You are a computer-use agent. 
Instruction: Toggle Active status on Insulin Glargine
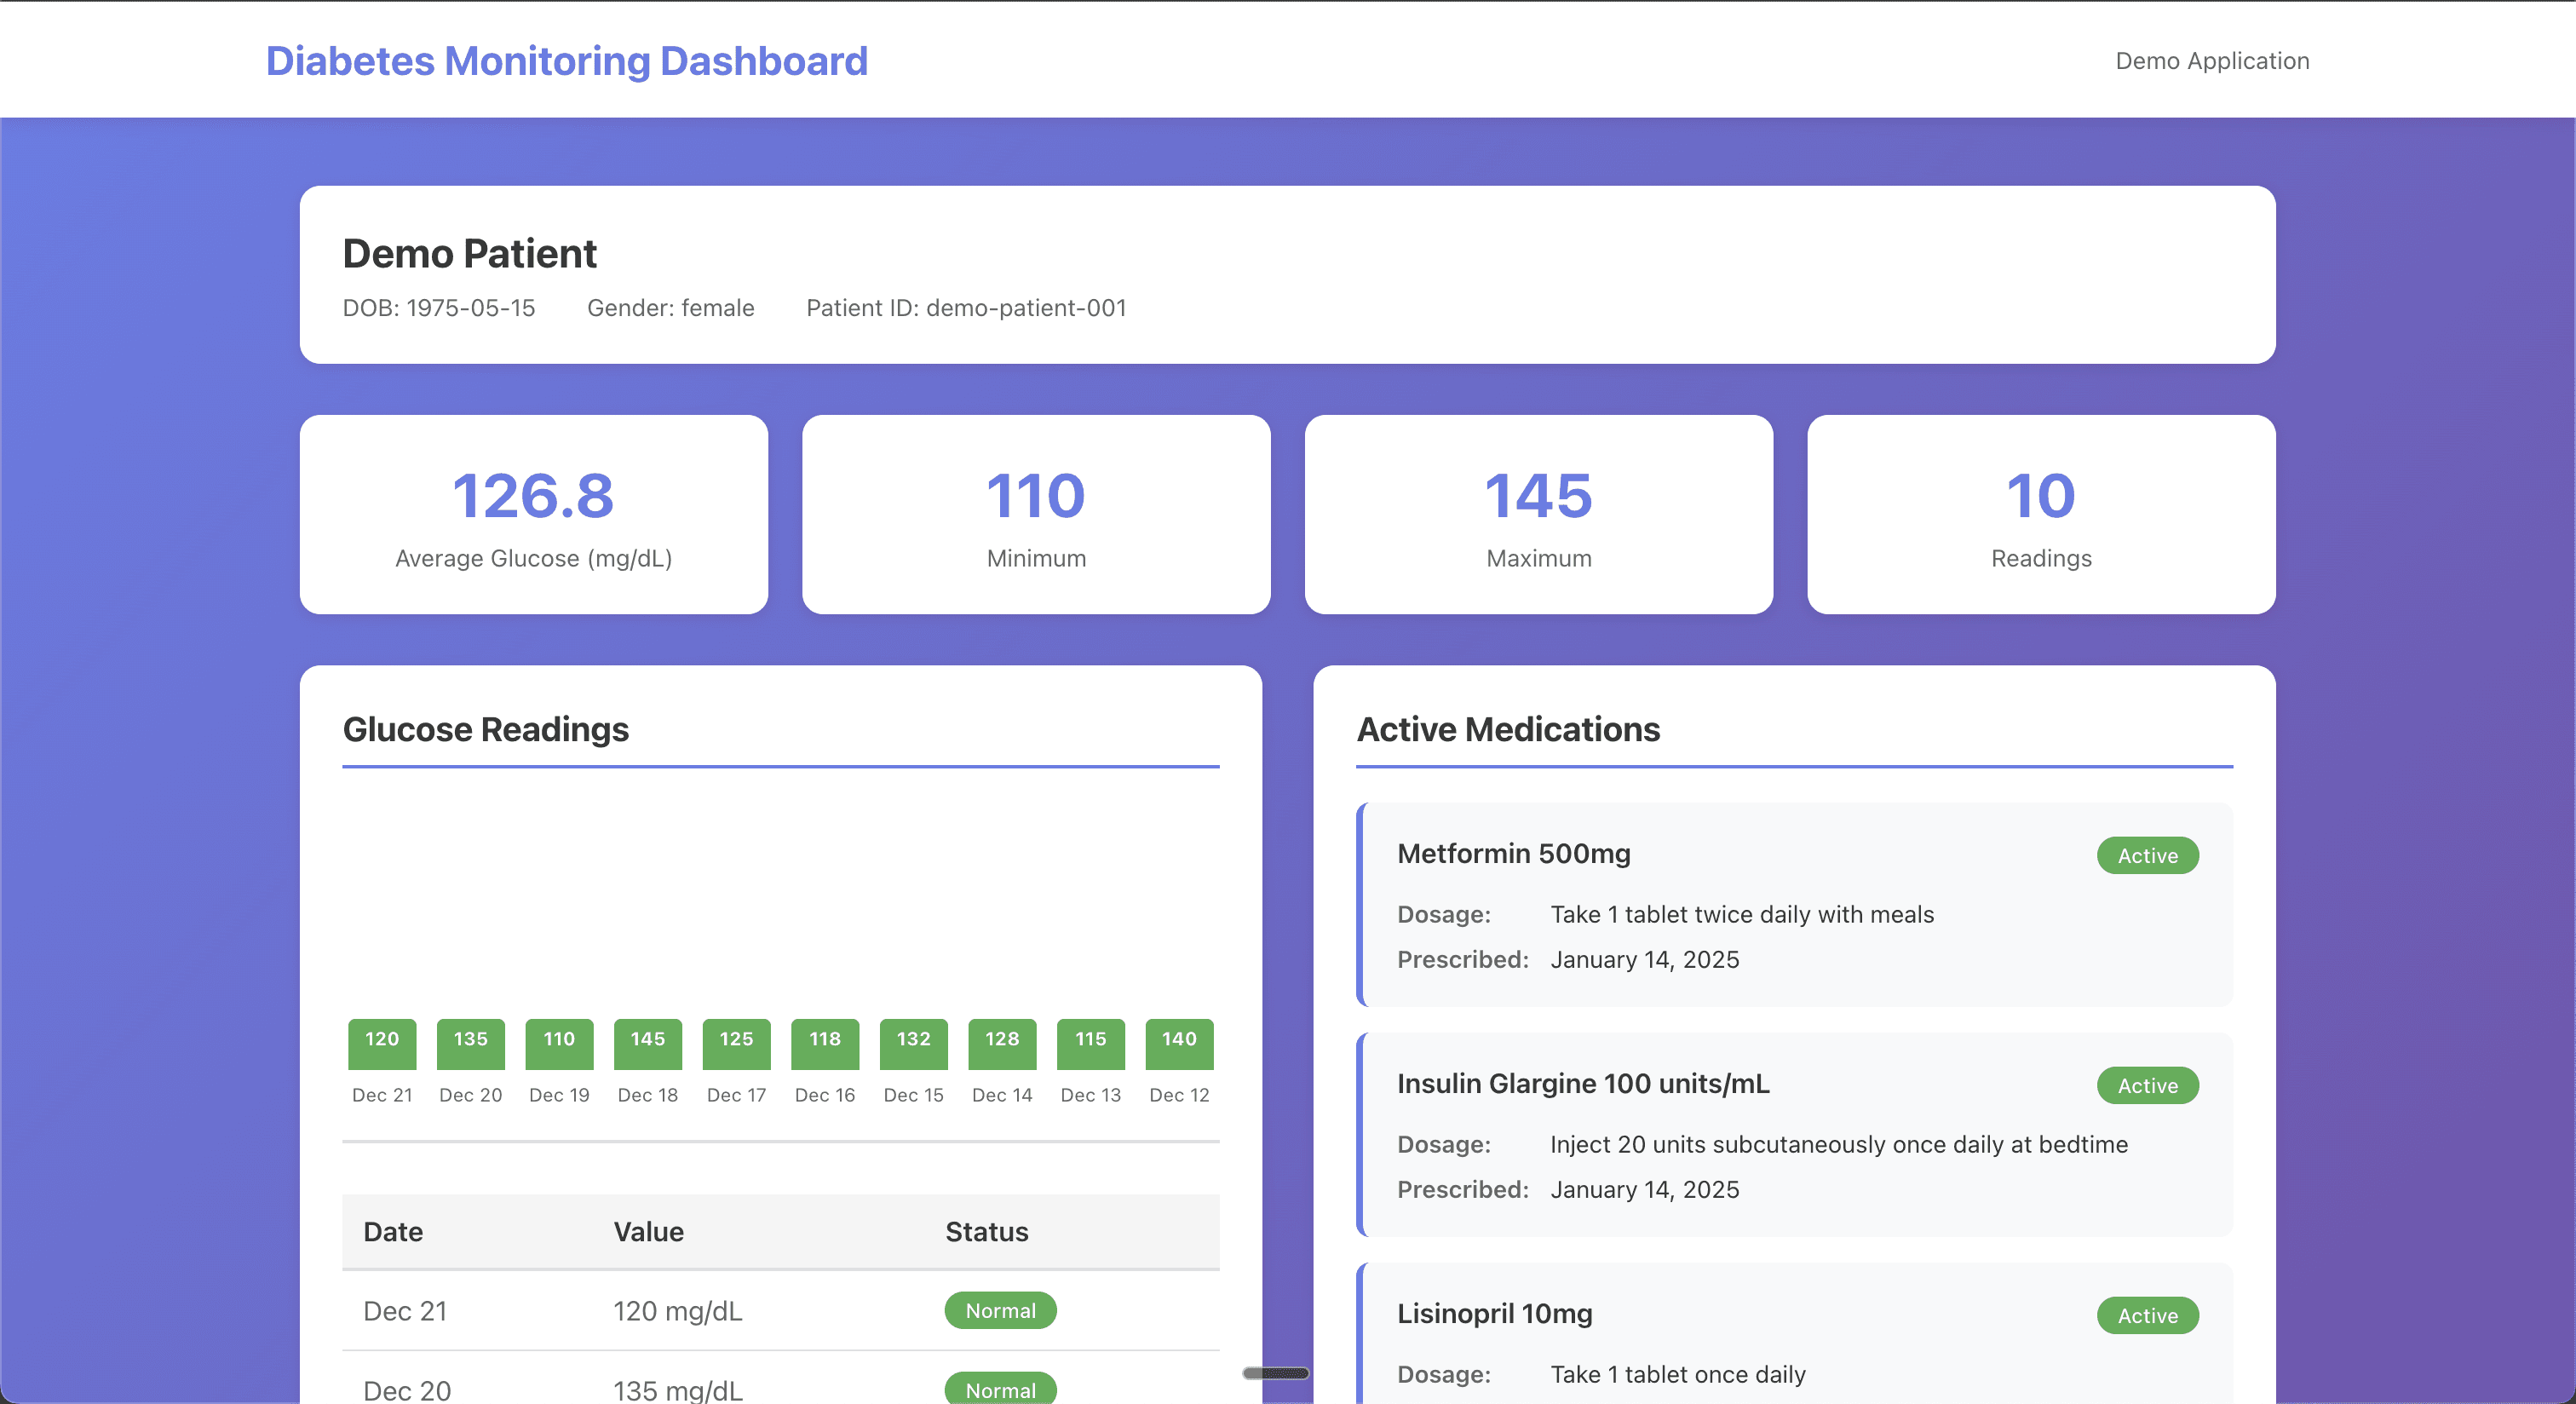pyautogui.click(x=2147, y=1085)
